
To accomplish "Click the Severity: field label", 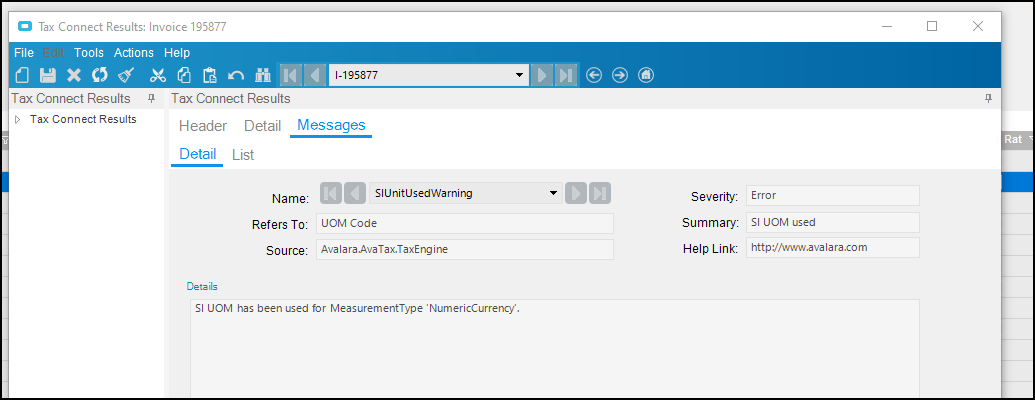I will pyautogui.click(x=714, y=197).
